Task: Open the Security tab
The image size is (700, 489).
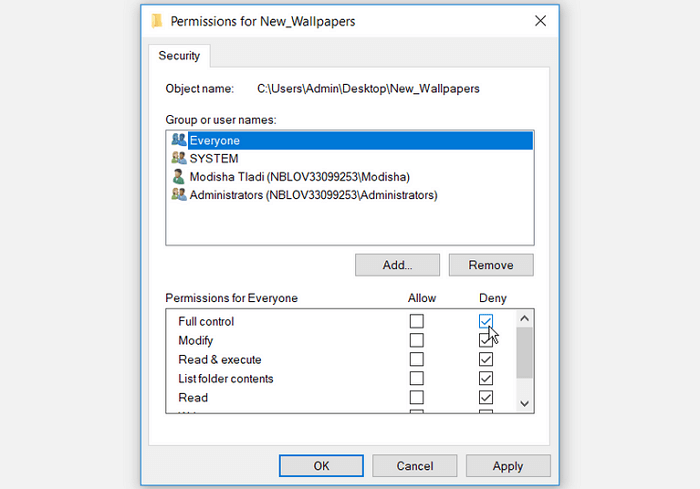Action: (x=179, y=56)
